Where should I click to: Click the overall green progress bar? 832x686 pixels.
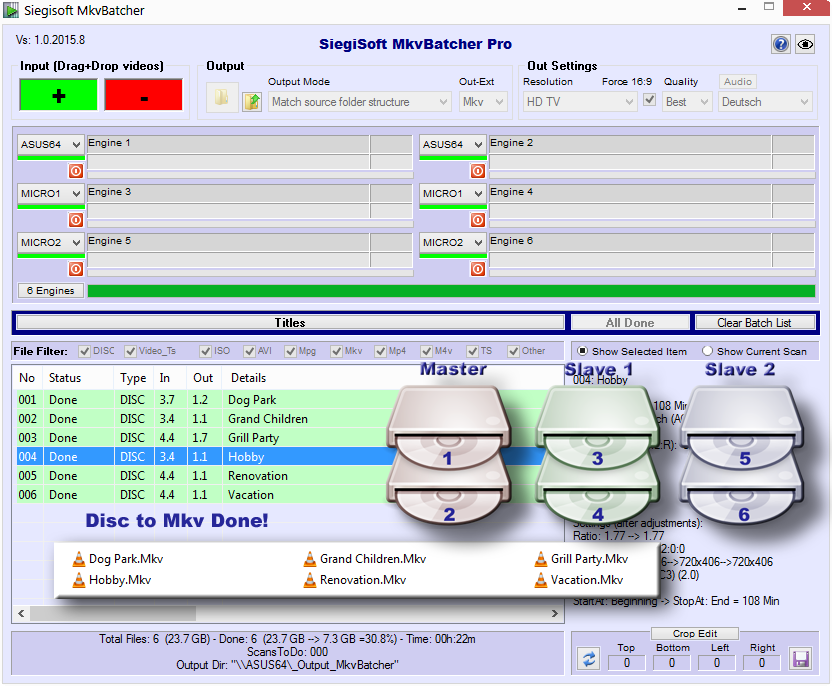(x=451, y=291)
